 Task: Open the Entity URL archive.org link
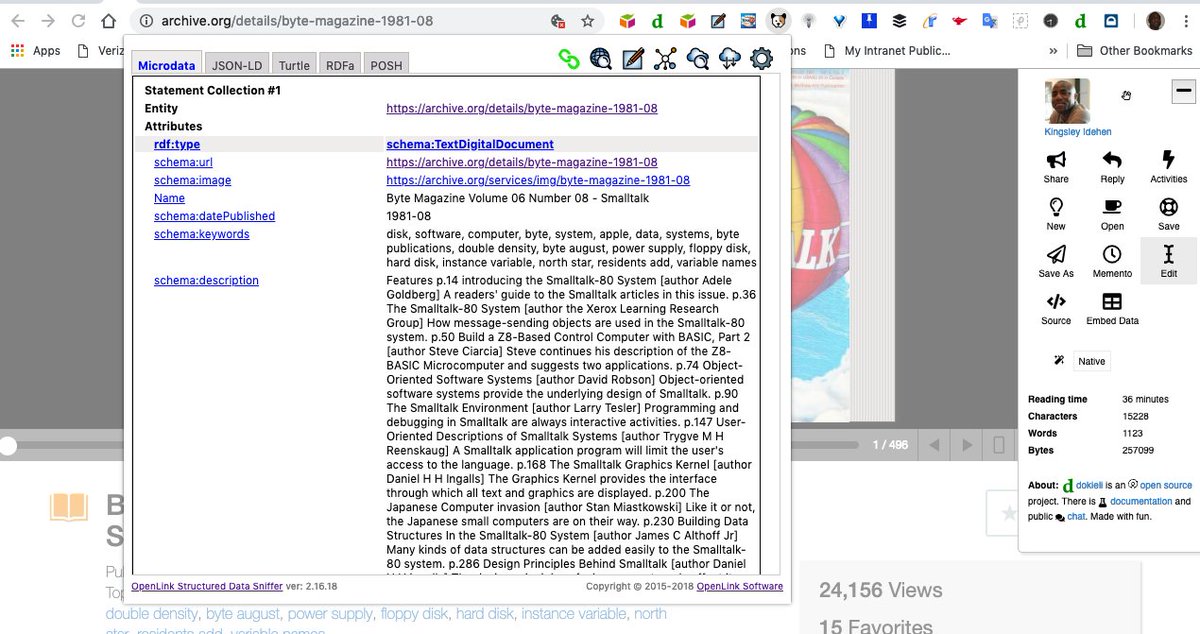pyautogui.click(x=522, y=108)
